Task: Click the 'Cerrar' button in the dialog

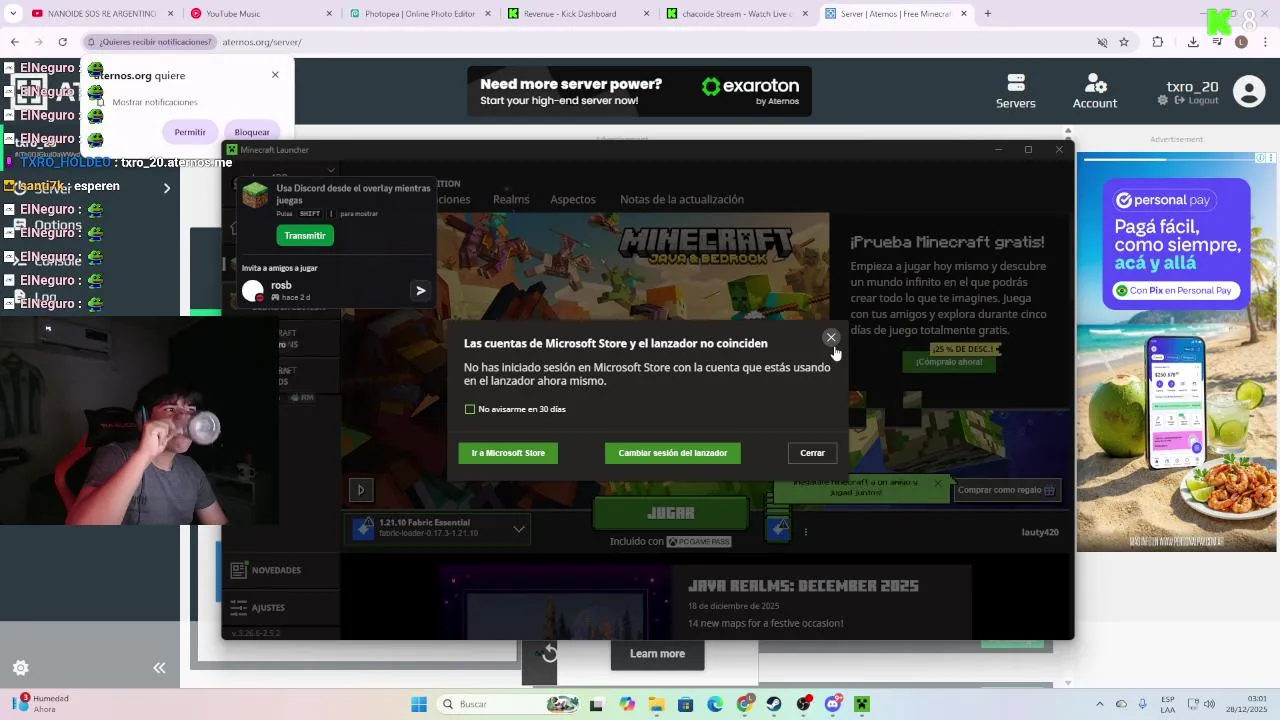Action: tap(812, 453)
